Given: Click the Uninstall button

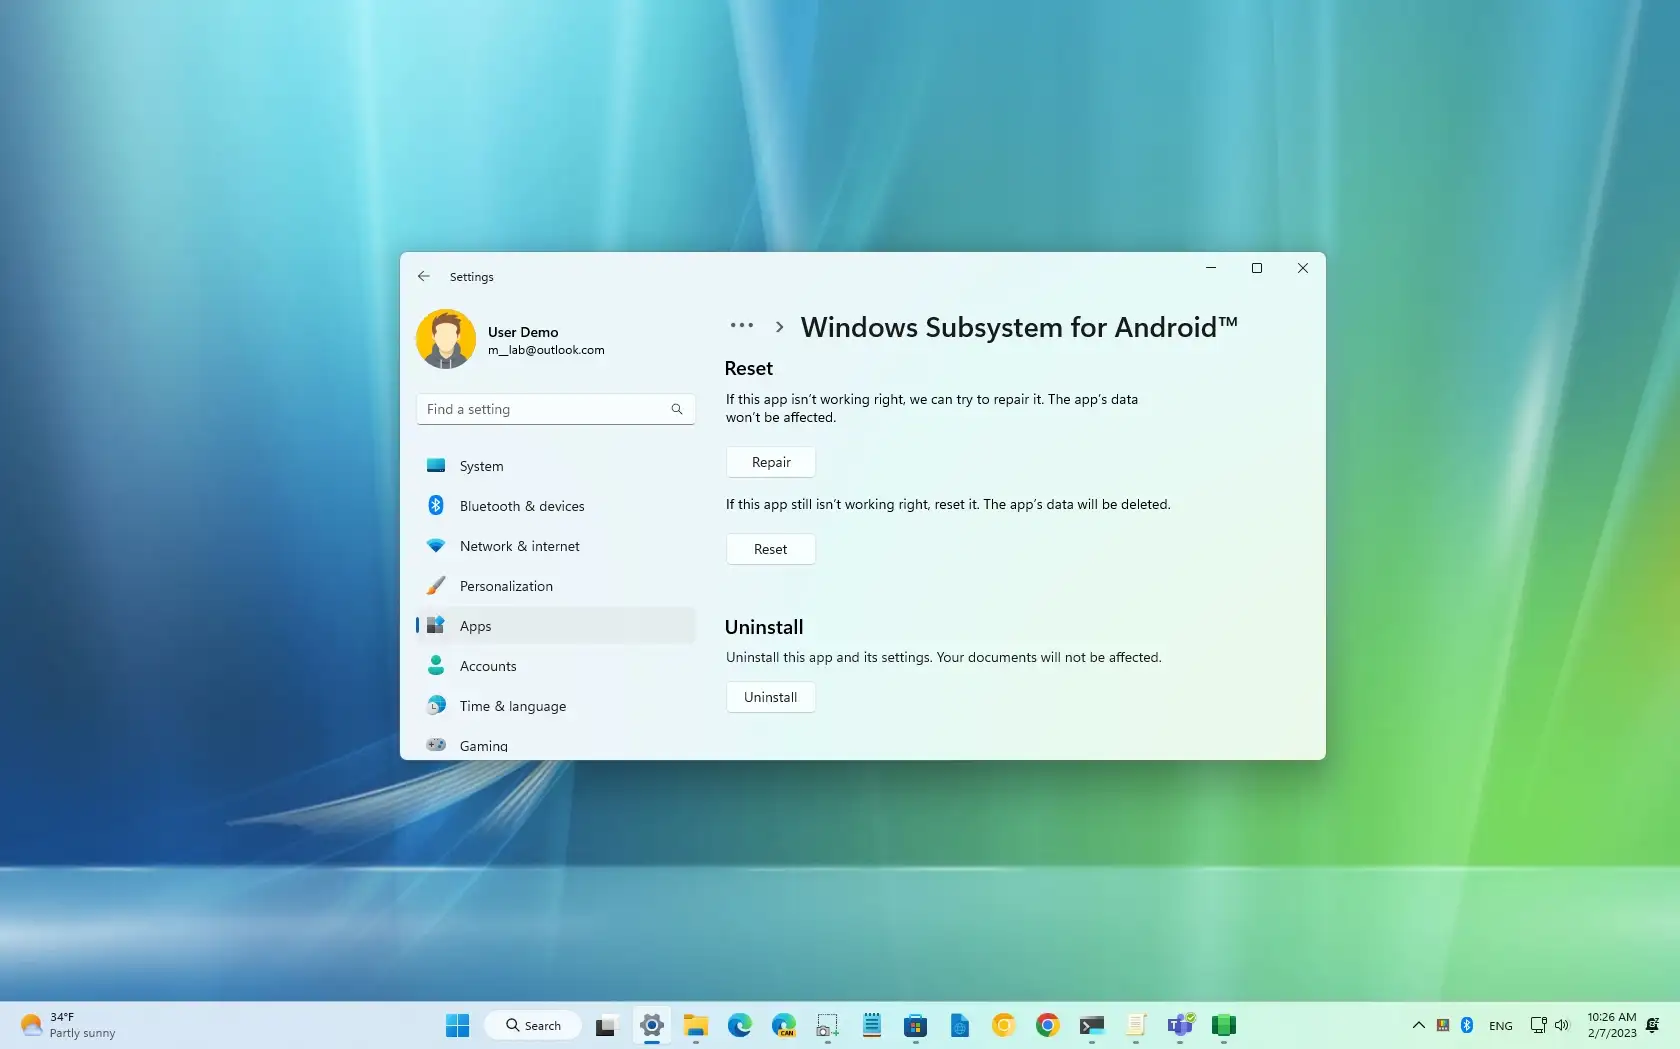Looking at the screenshot, I should pos(769,697).
